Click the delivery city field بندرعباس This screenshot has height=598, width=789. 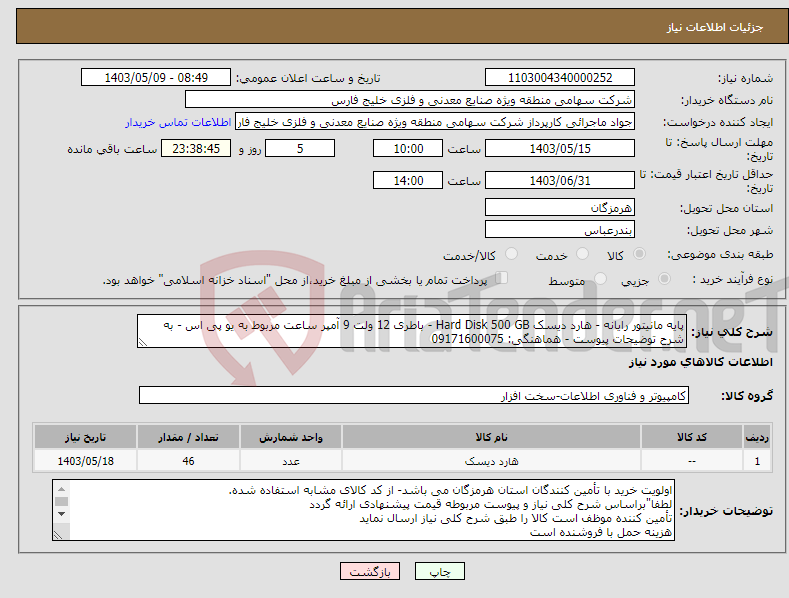pos(560,230)
